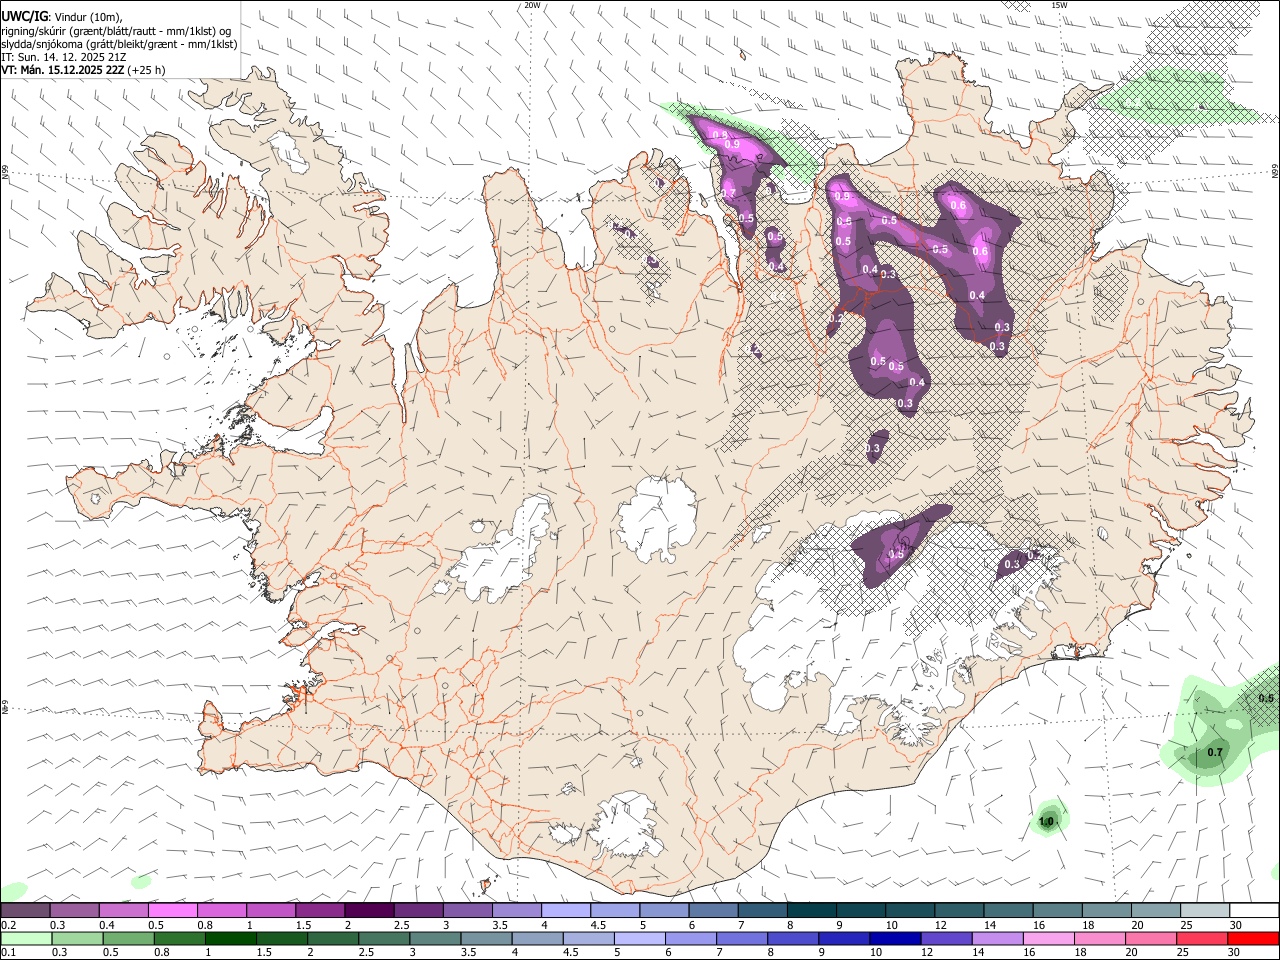Image resolution: width=1280 pixels, height=960 pixels.
Task: Click the 6–7 slate blue swatch in the upper legend
Action: click(714, 911)
